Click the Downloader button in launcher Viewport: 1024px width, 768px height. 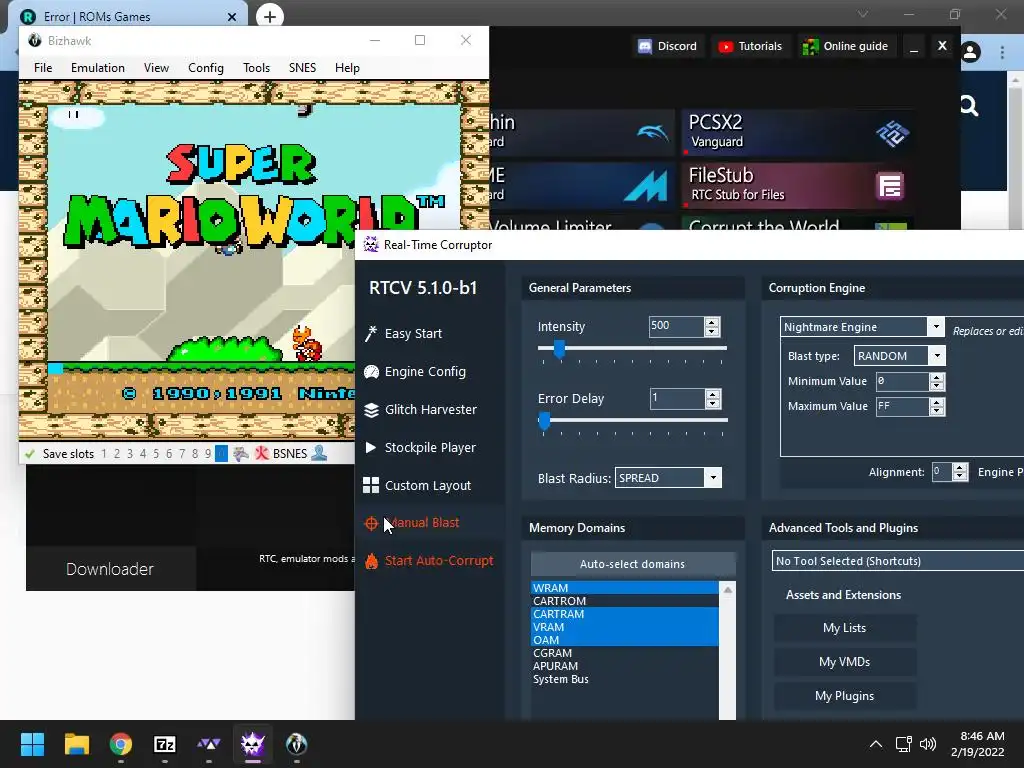[x=110, y=569]
